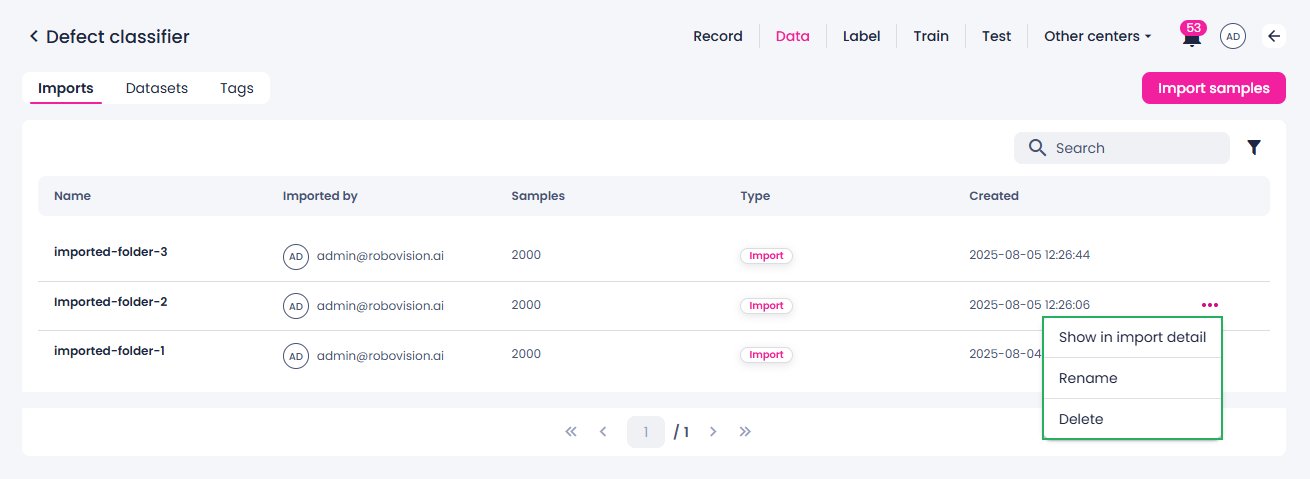
Task: Sort by Imported by column header
Action: point(320,196)
